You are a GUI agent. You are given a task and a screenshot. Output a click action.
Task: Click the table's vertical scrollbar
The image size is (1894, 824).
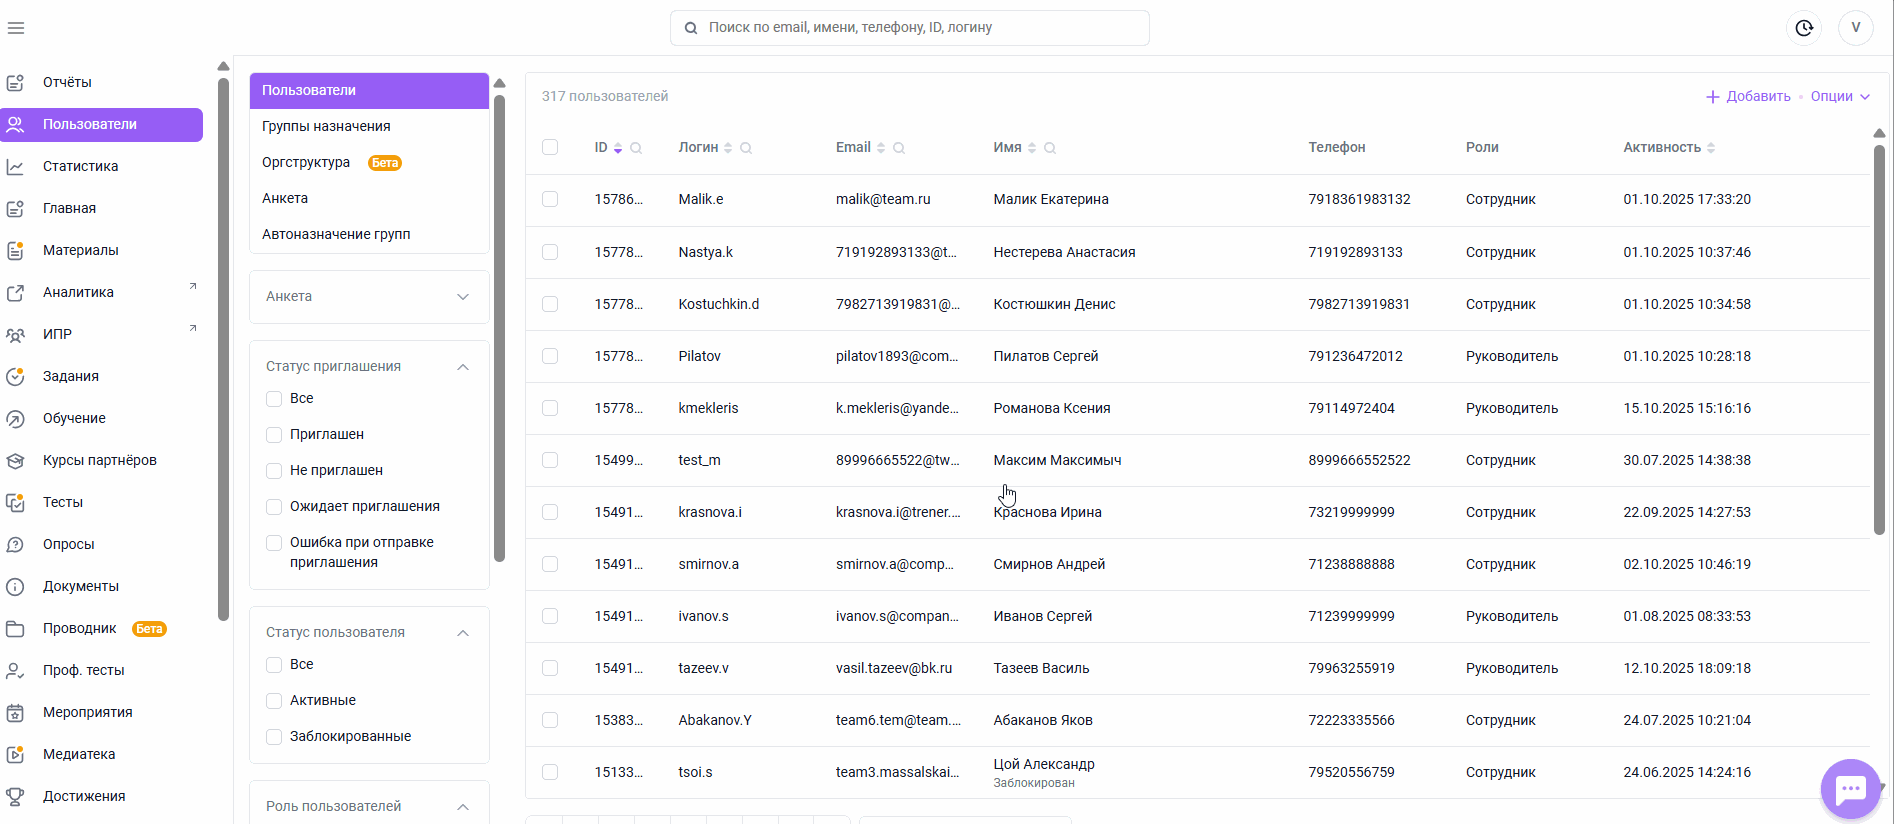click(x=1879, y=340)
